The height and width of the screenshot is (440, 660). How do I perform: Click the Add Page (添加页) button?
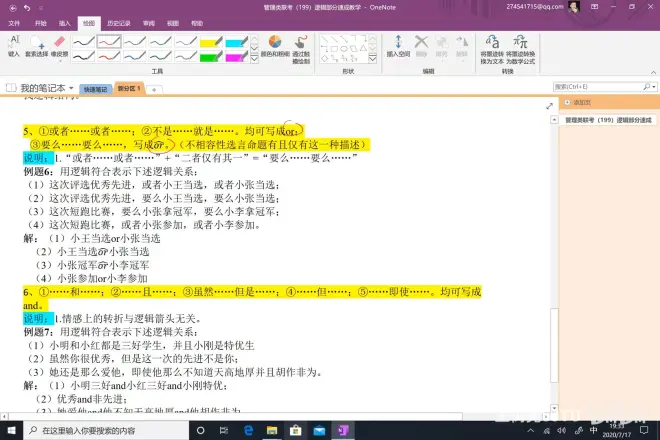pyautogui.click(x=581, y=103)
